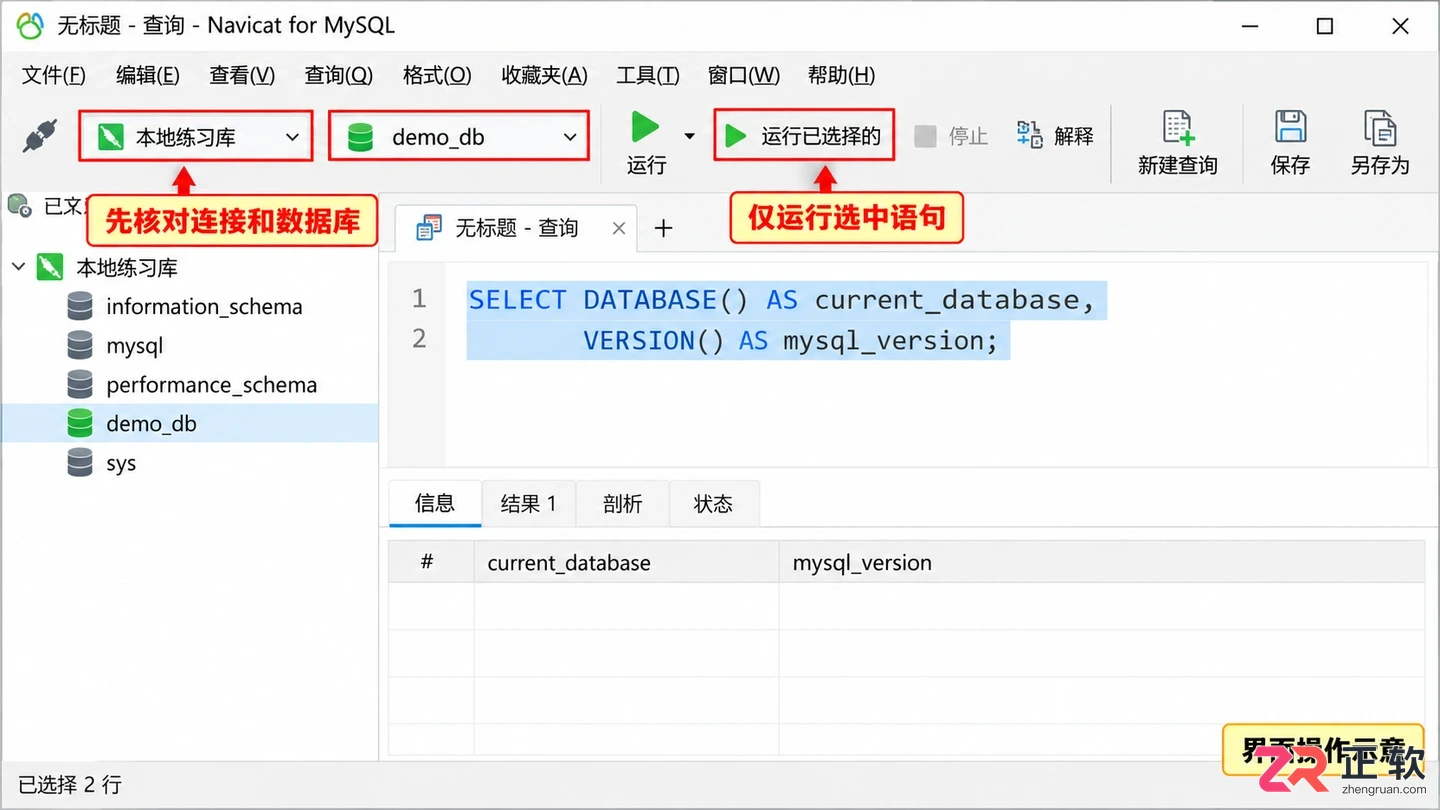Viewport: 1440px width, 810px height.
Task: Click the Navicat logo in the title bar
Action: click(x=30, y=26)
